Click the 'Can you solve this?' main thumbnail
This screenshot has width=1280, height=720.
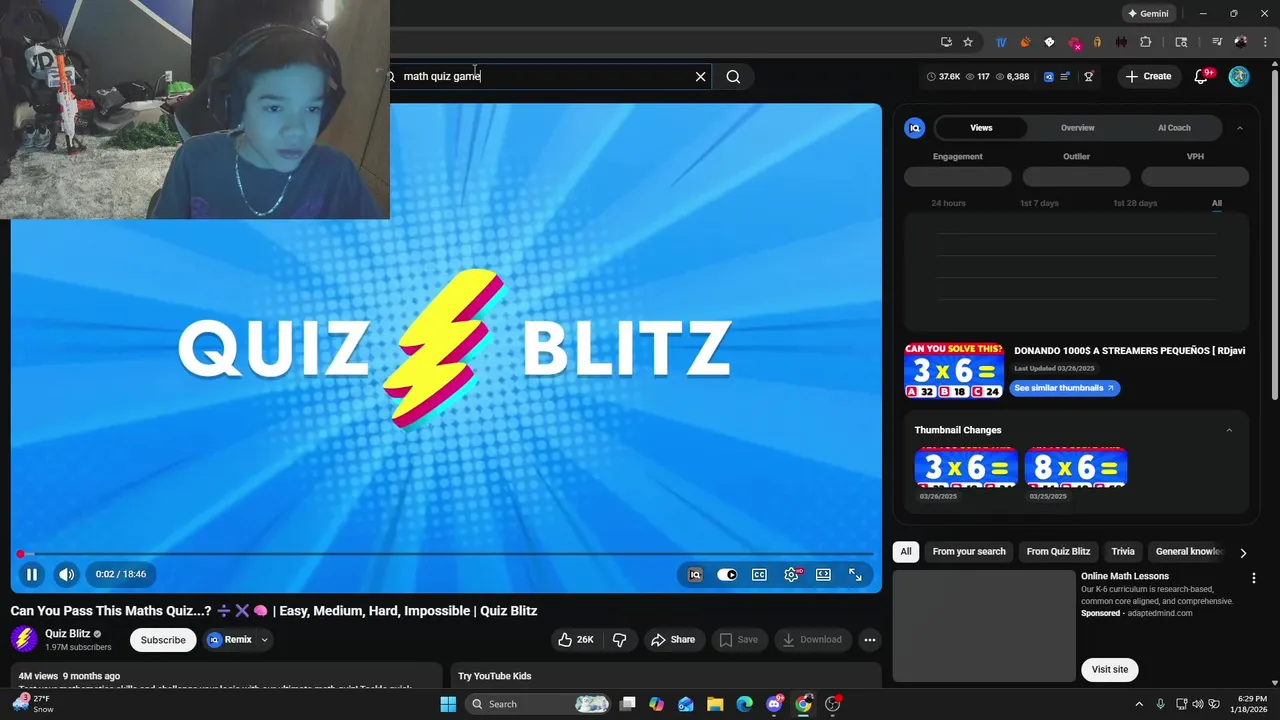pyautogui.click(x=954, y=371)
